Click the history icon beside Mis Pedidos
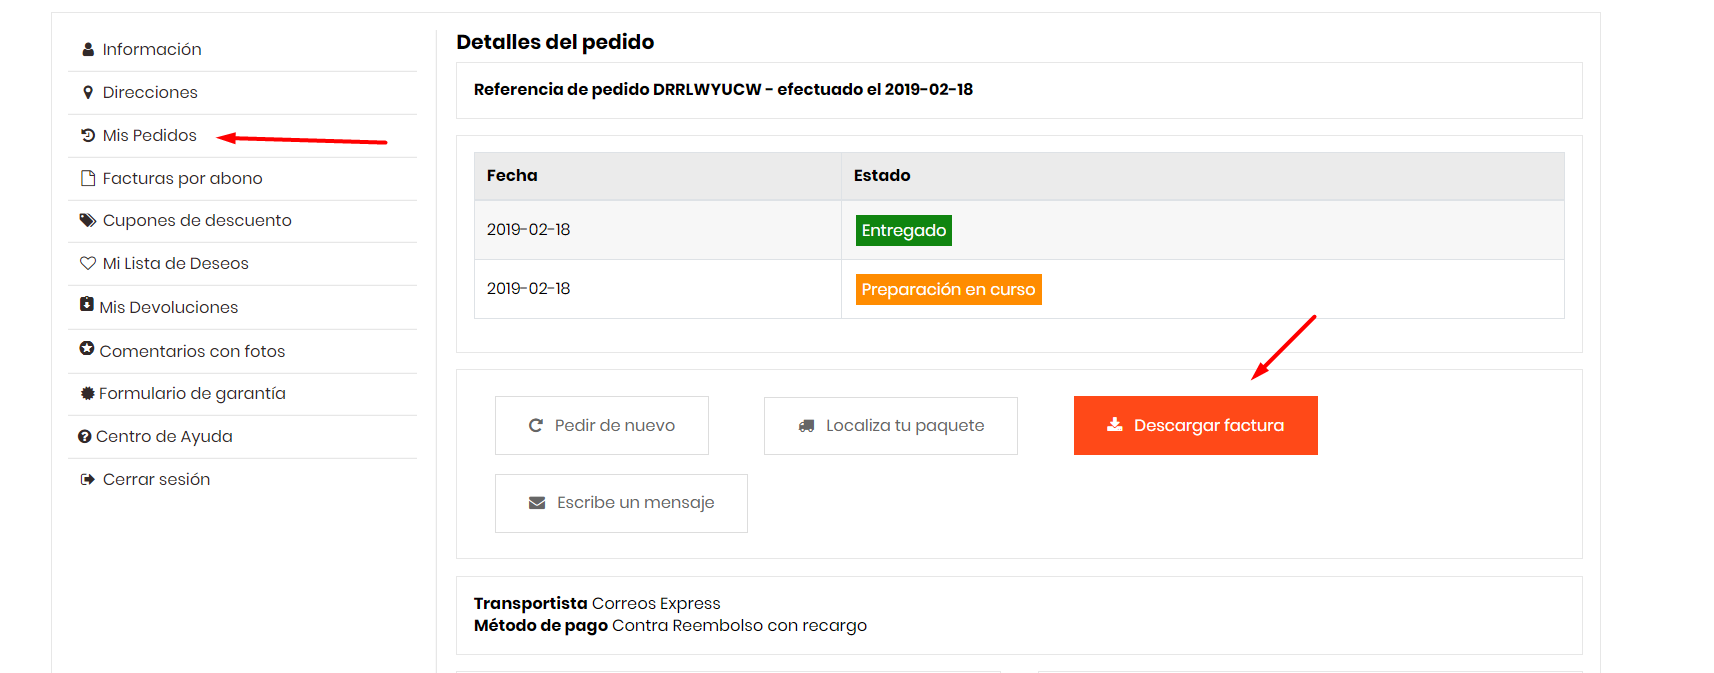 (x=88, y=135)
